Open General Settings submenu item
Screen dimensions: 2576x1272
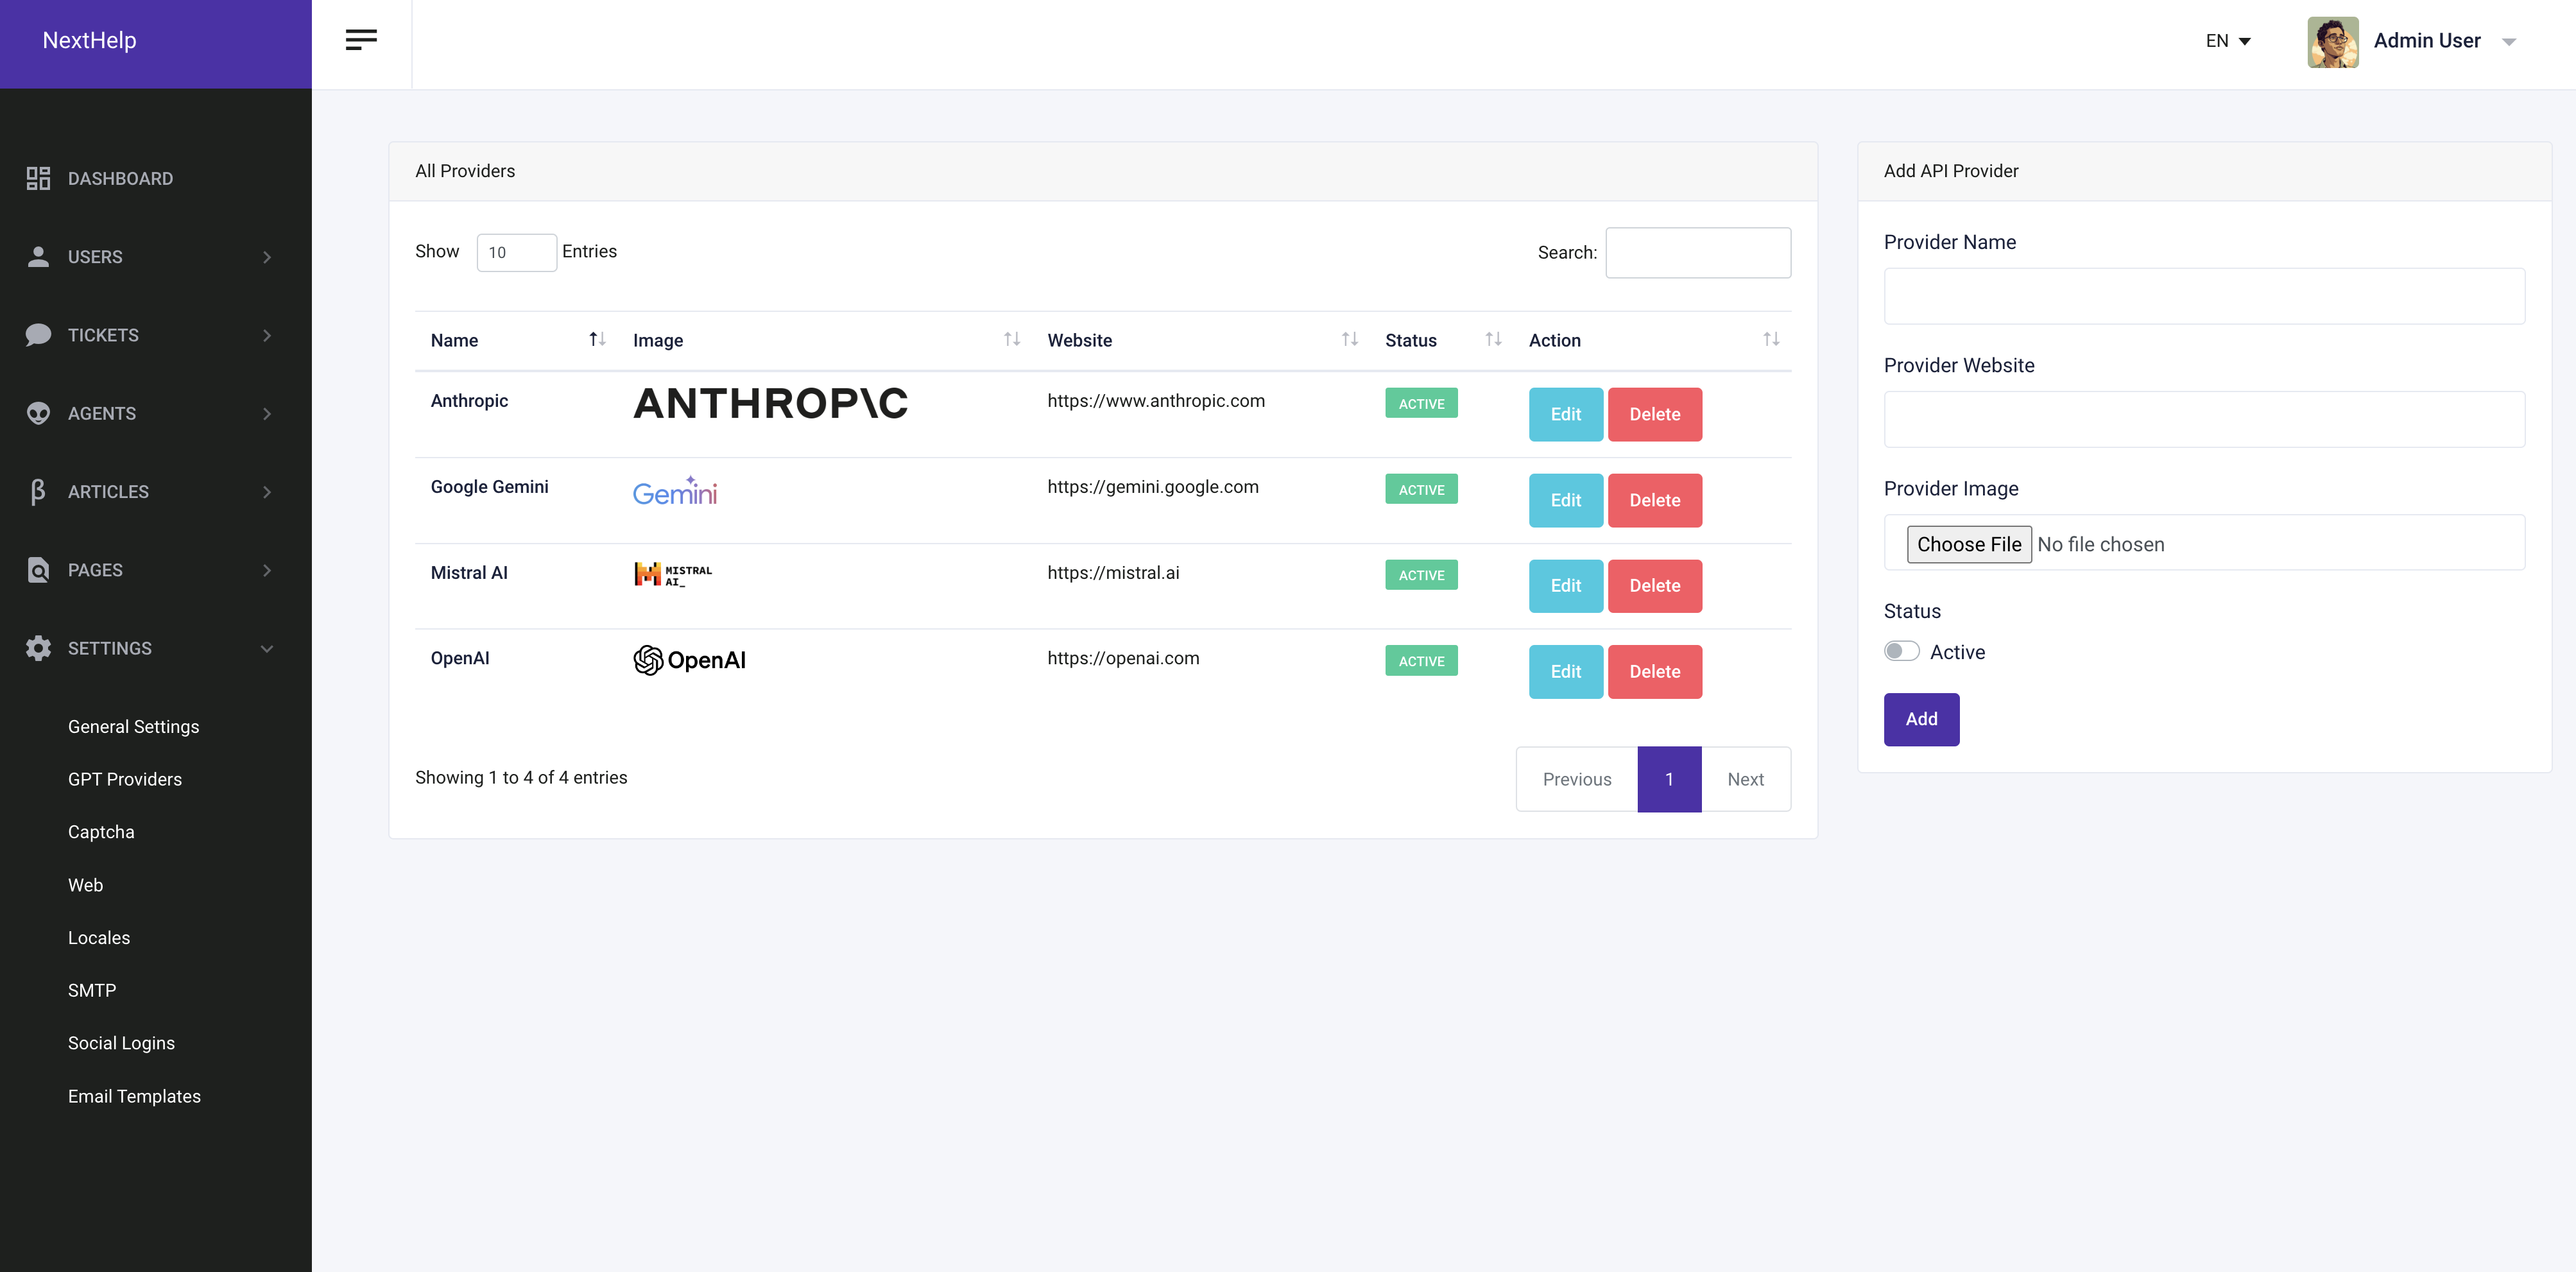pyautogui.click(x=133, y=726)
